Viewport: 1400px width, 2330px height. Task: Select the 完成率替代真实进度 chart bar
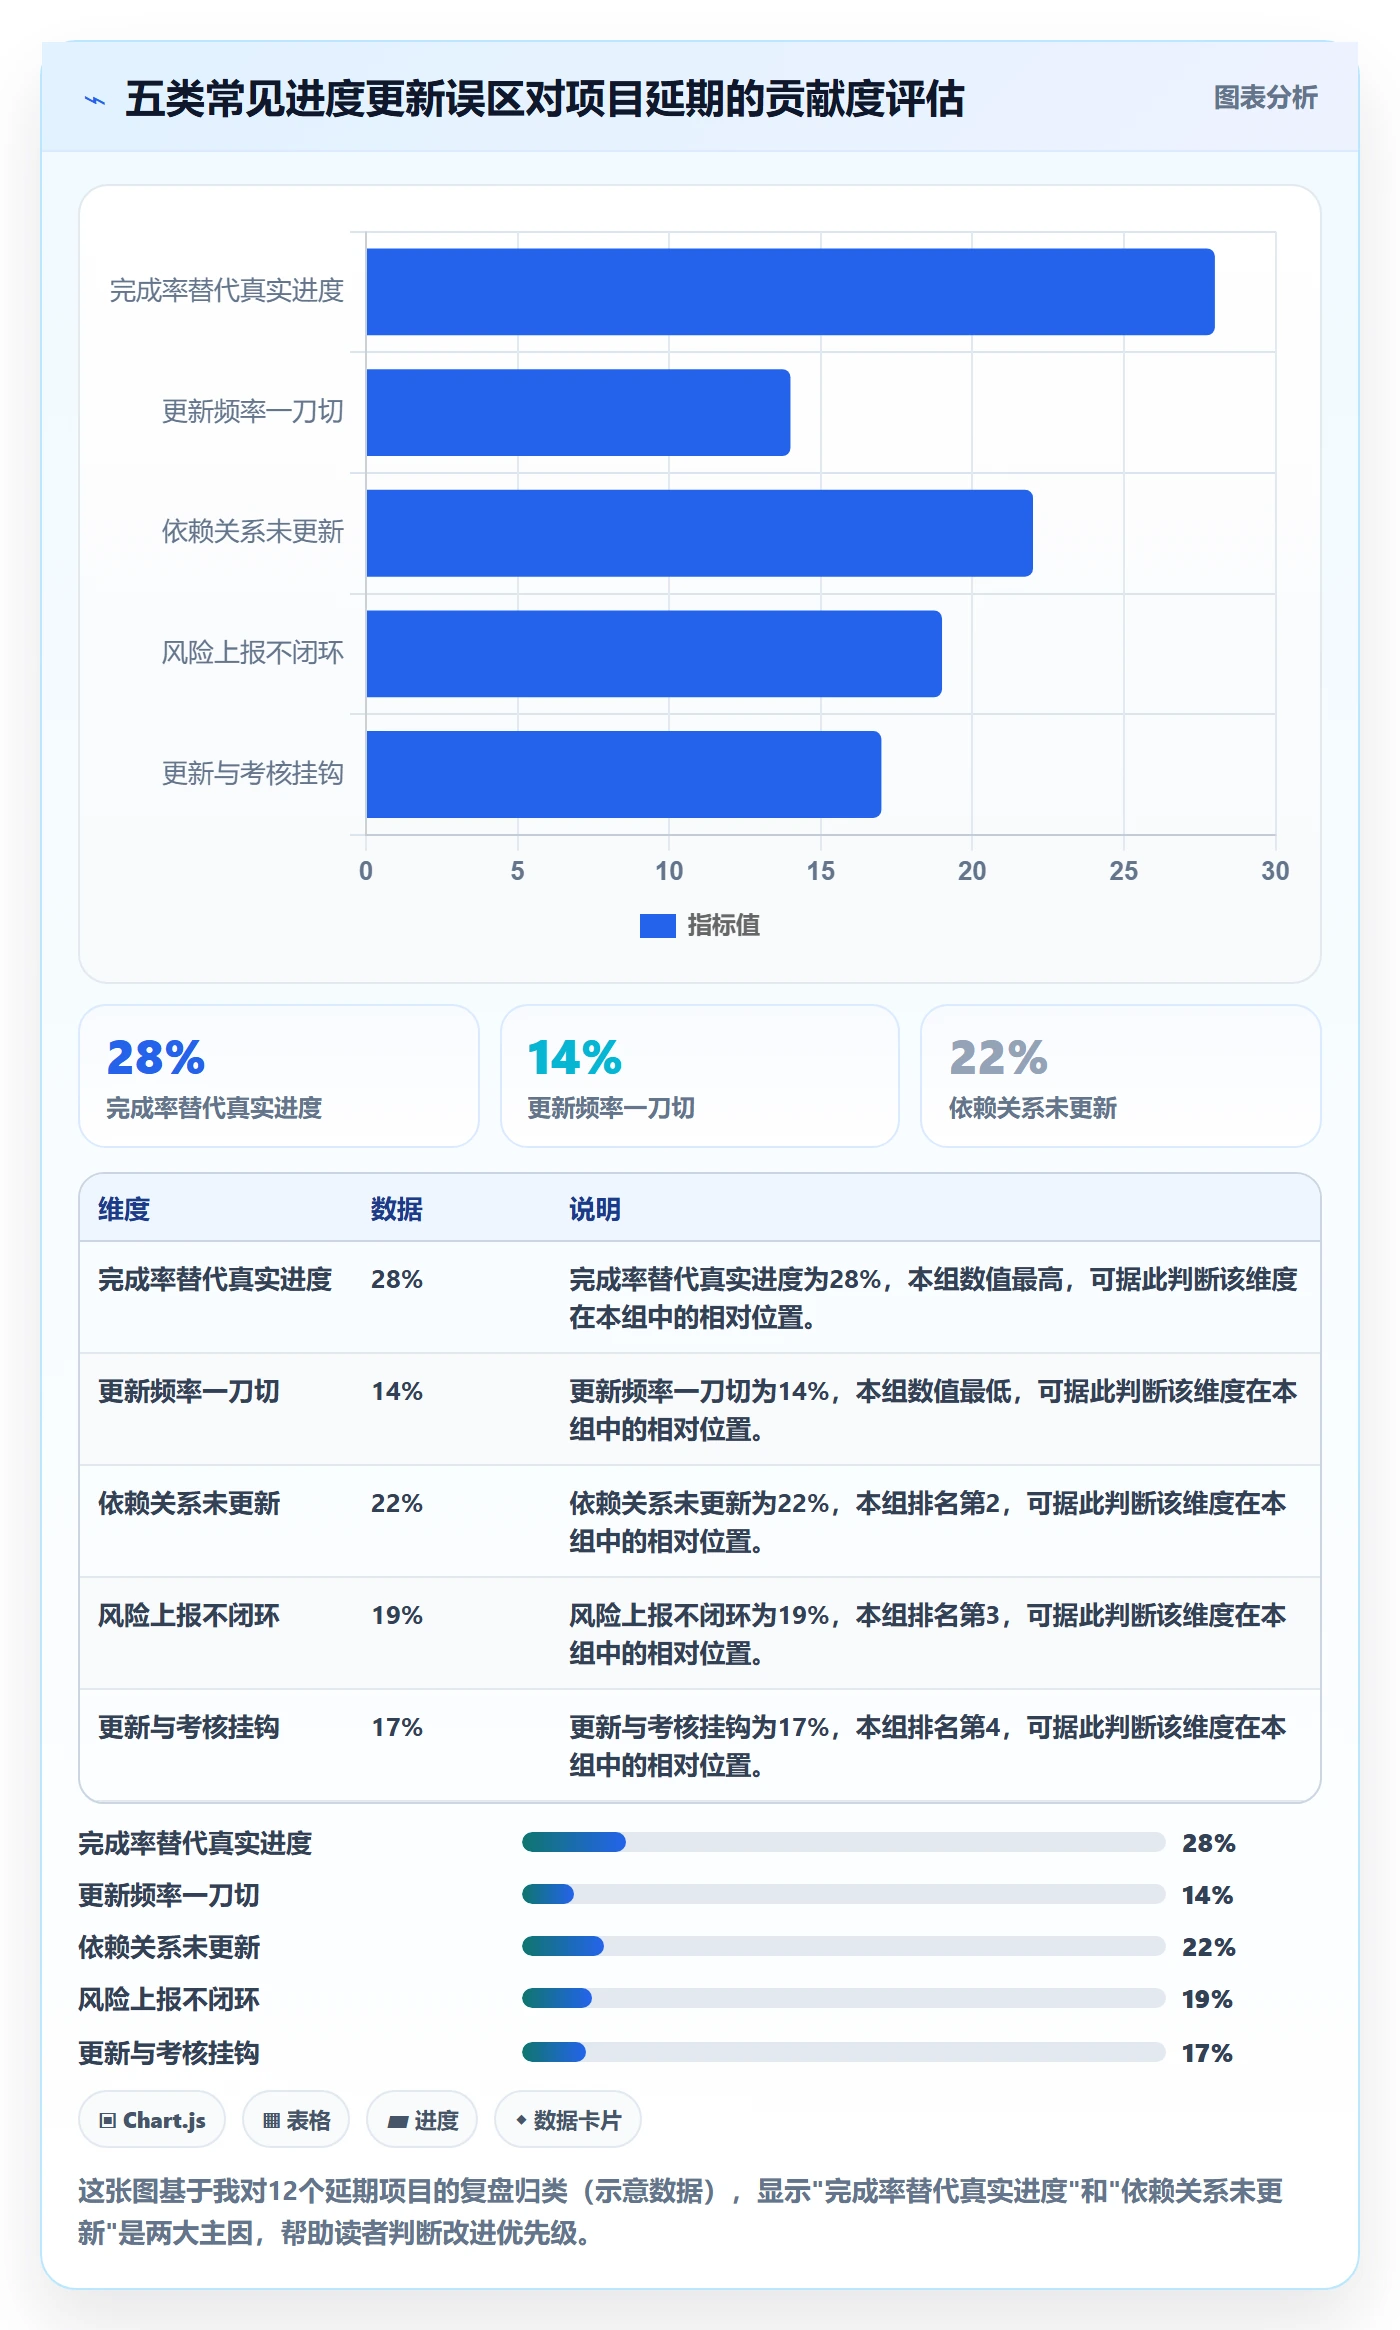790,292
